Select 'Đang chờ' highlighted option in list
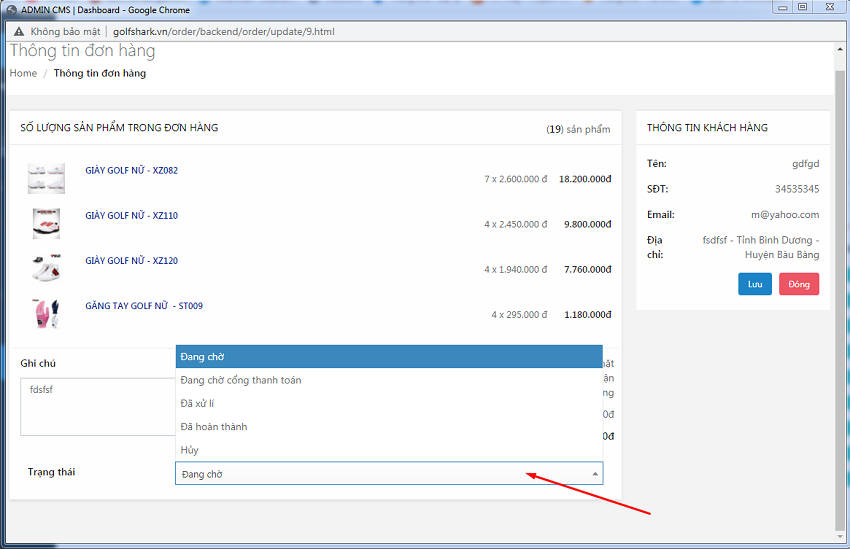Screen dimensions: 850x549 tap(389, 357)
